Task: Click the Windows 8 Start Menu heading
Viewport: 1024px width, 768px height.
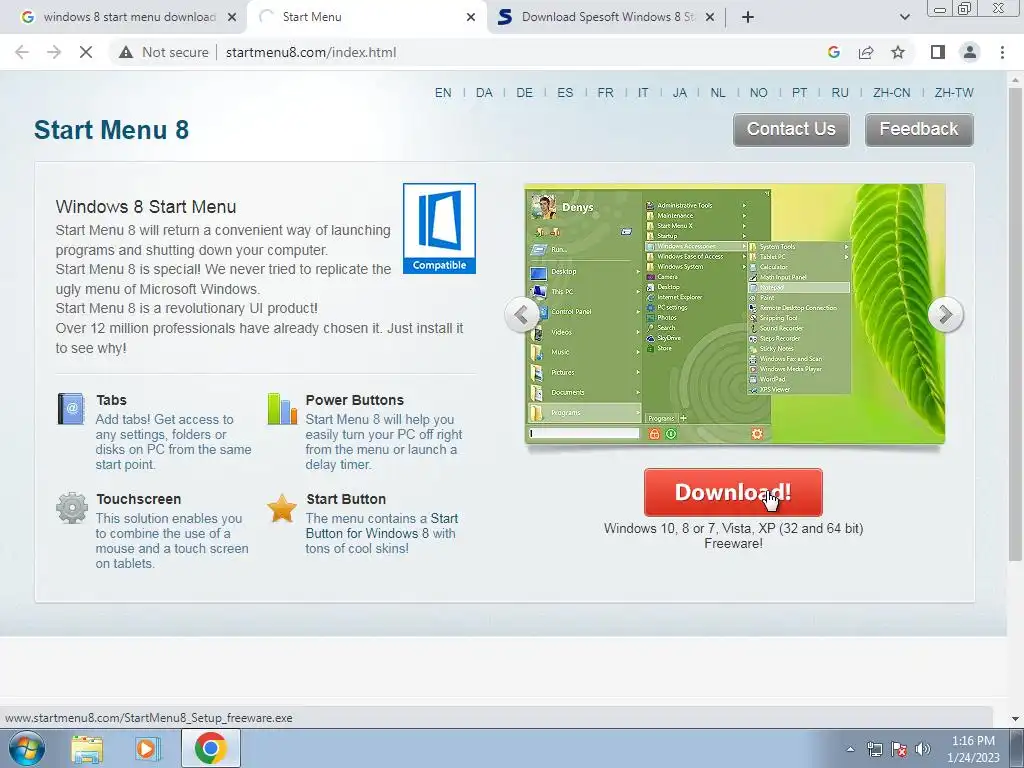Action: tap(146, 207)
